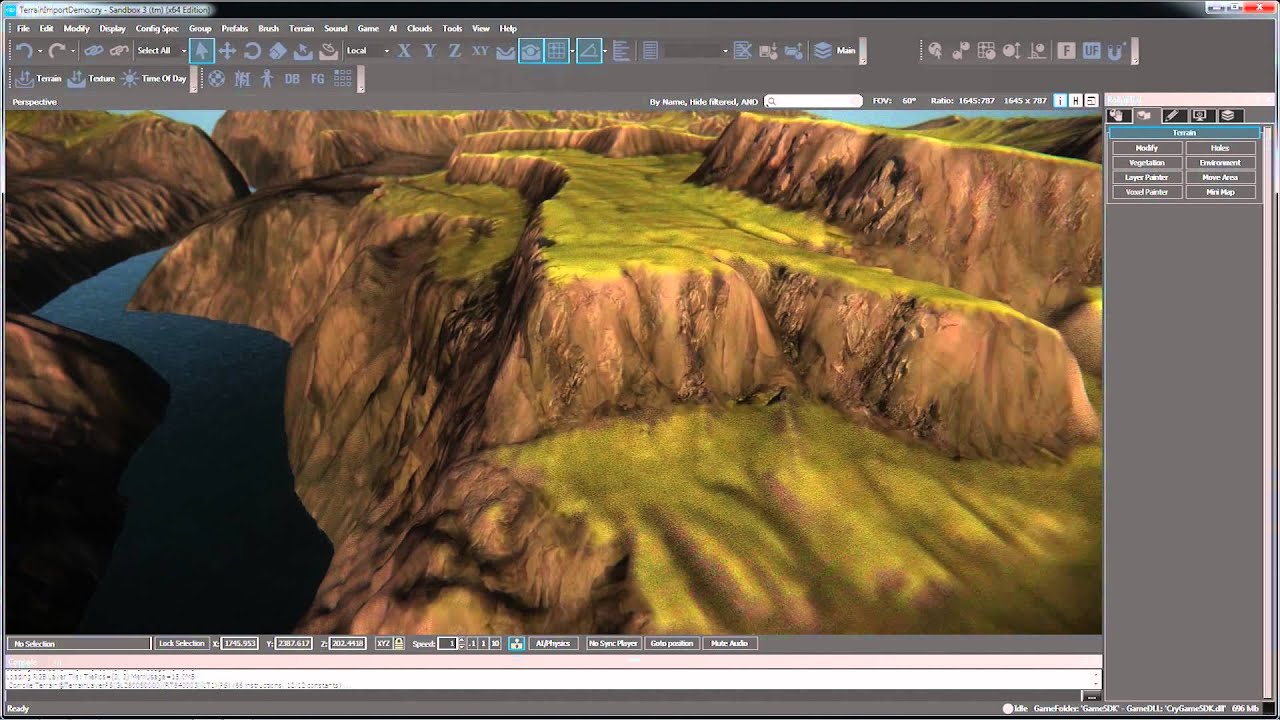1280x720 pixels.
Task: Click the Goto position button
Action: [x=672, y=643]
